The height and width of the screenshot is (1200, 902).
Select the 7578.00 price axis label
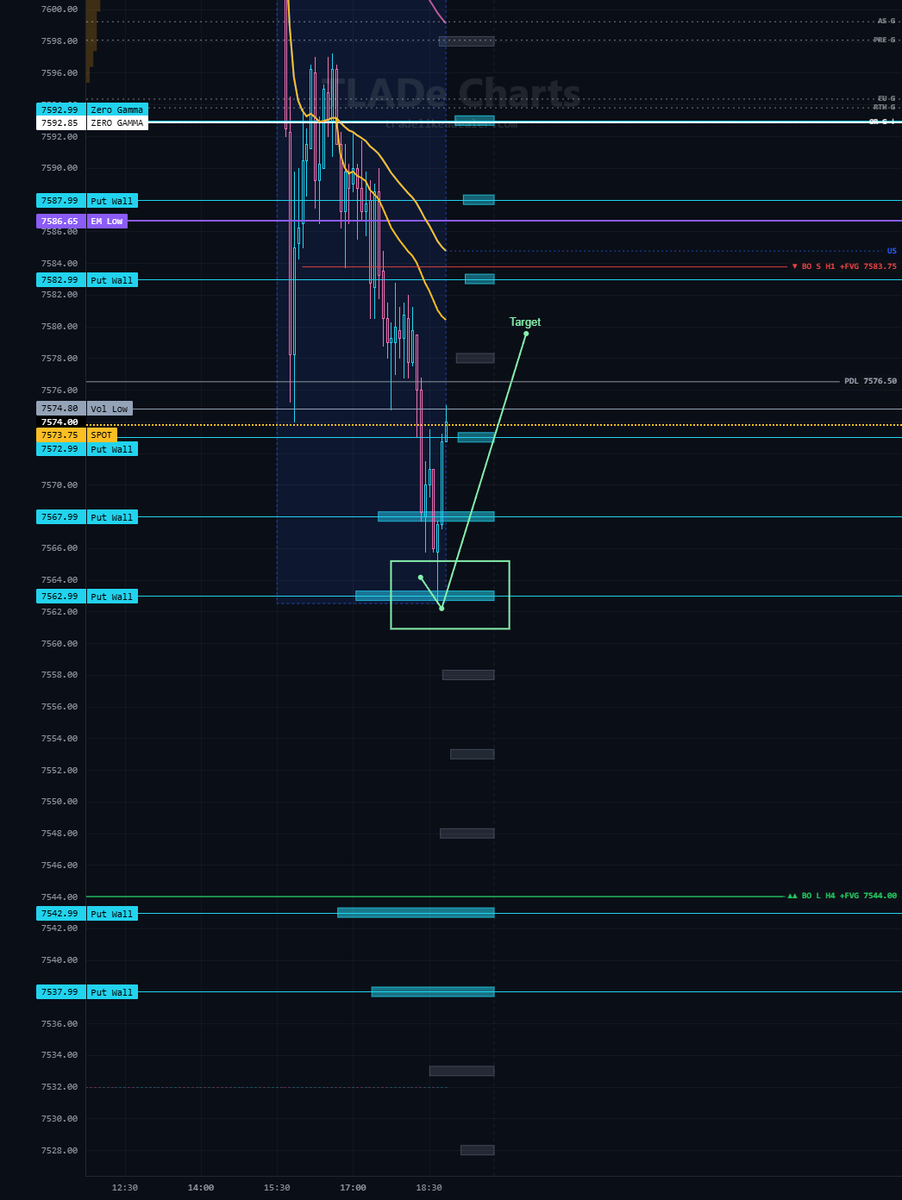point(60,358)
